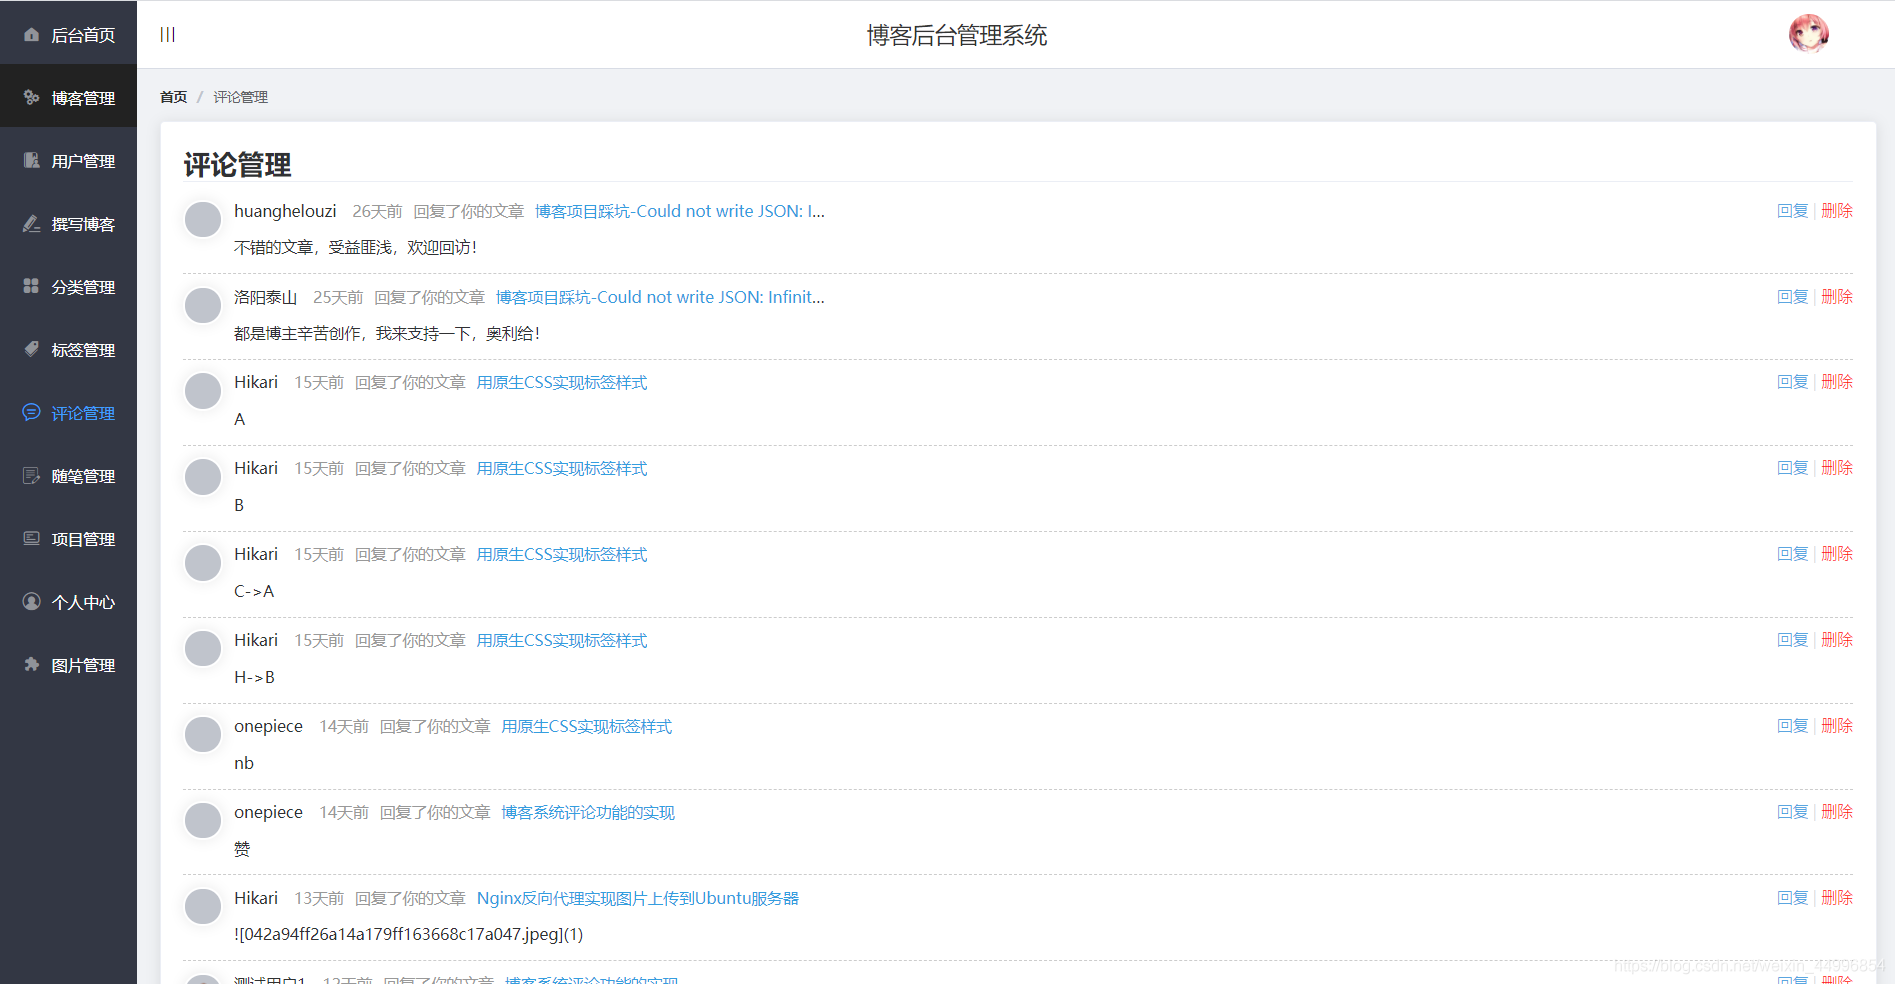Screen dimensions: 1895x984
Task: Click huanghelouzi's gray avatar
Action: [203, 219]
